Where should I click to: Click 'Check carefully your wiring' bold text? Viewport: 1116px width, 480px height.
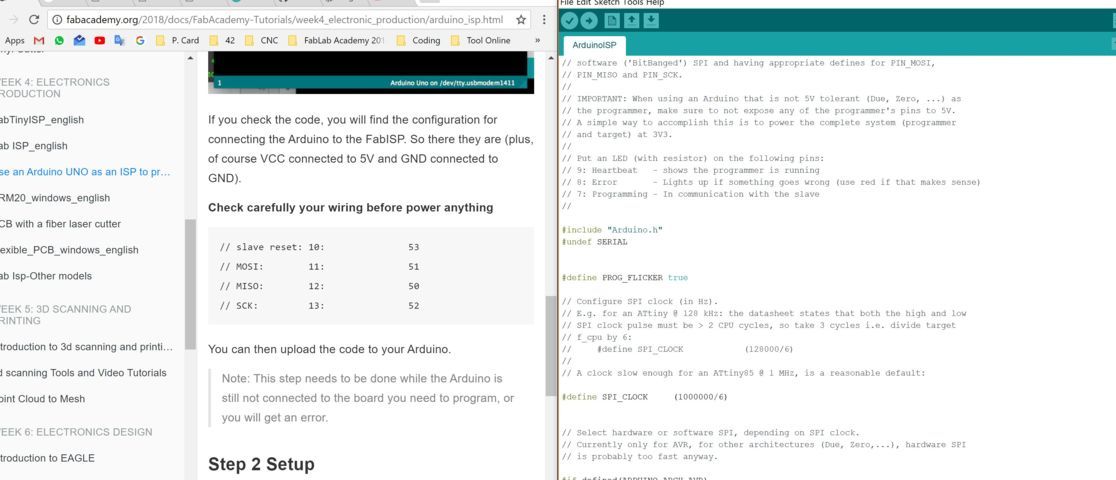(350, 208)
